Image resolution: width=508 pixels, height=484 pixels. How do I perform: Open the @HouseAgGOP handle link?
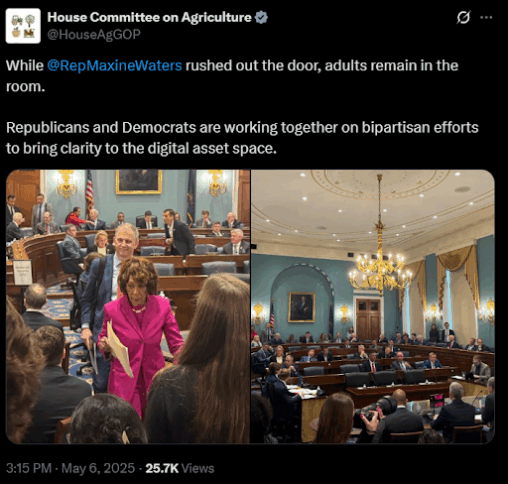click(94, 34)
